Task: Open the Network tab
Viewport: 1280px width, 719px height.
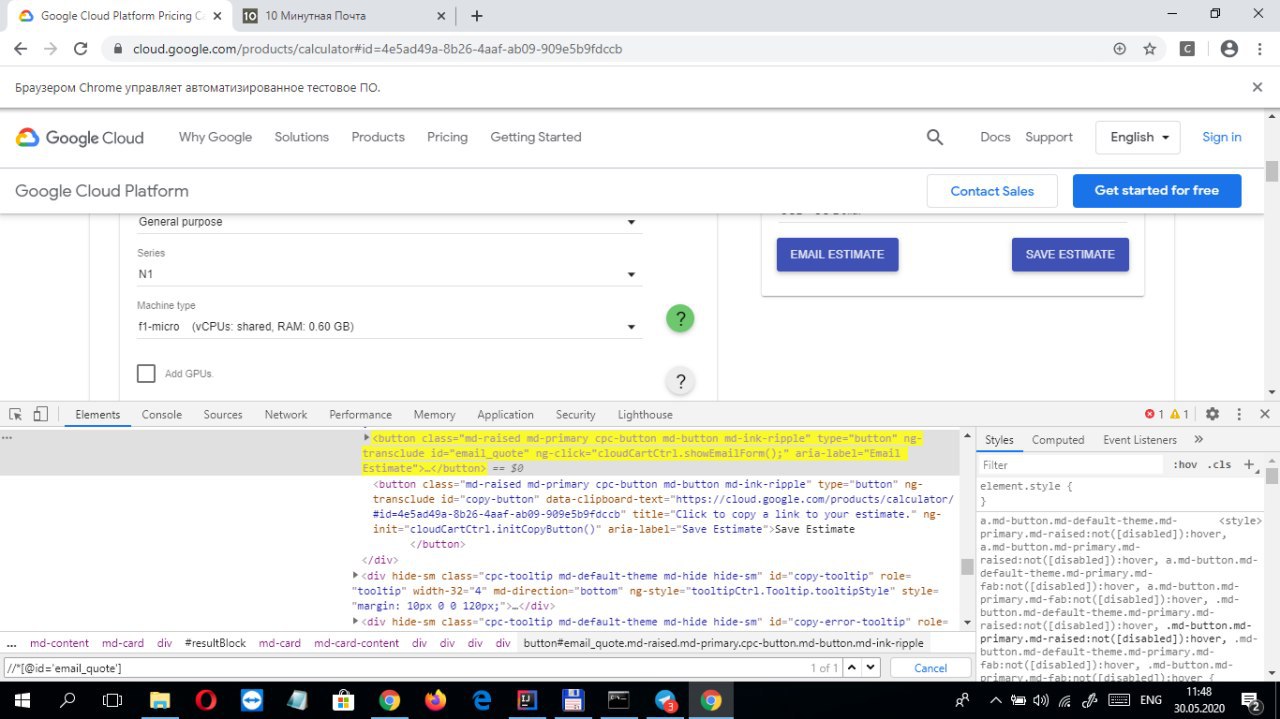Action: pos(286,414)
